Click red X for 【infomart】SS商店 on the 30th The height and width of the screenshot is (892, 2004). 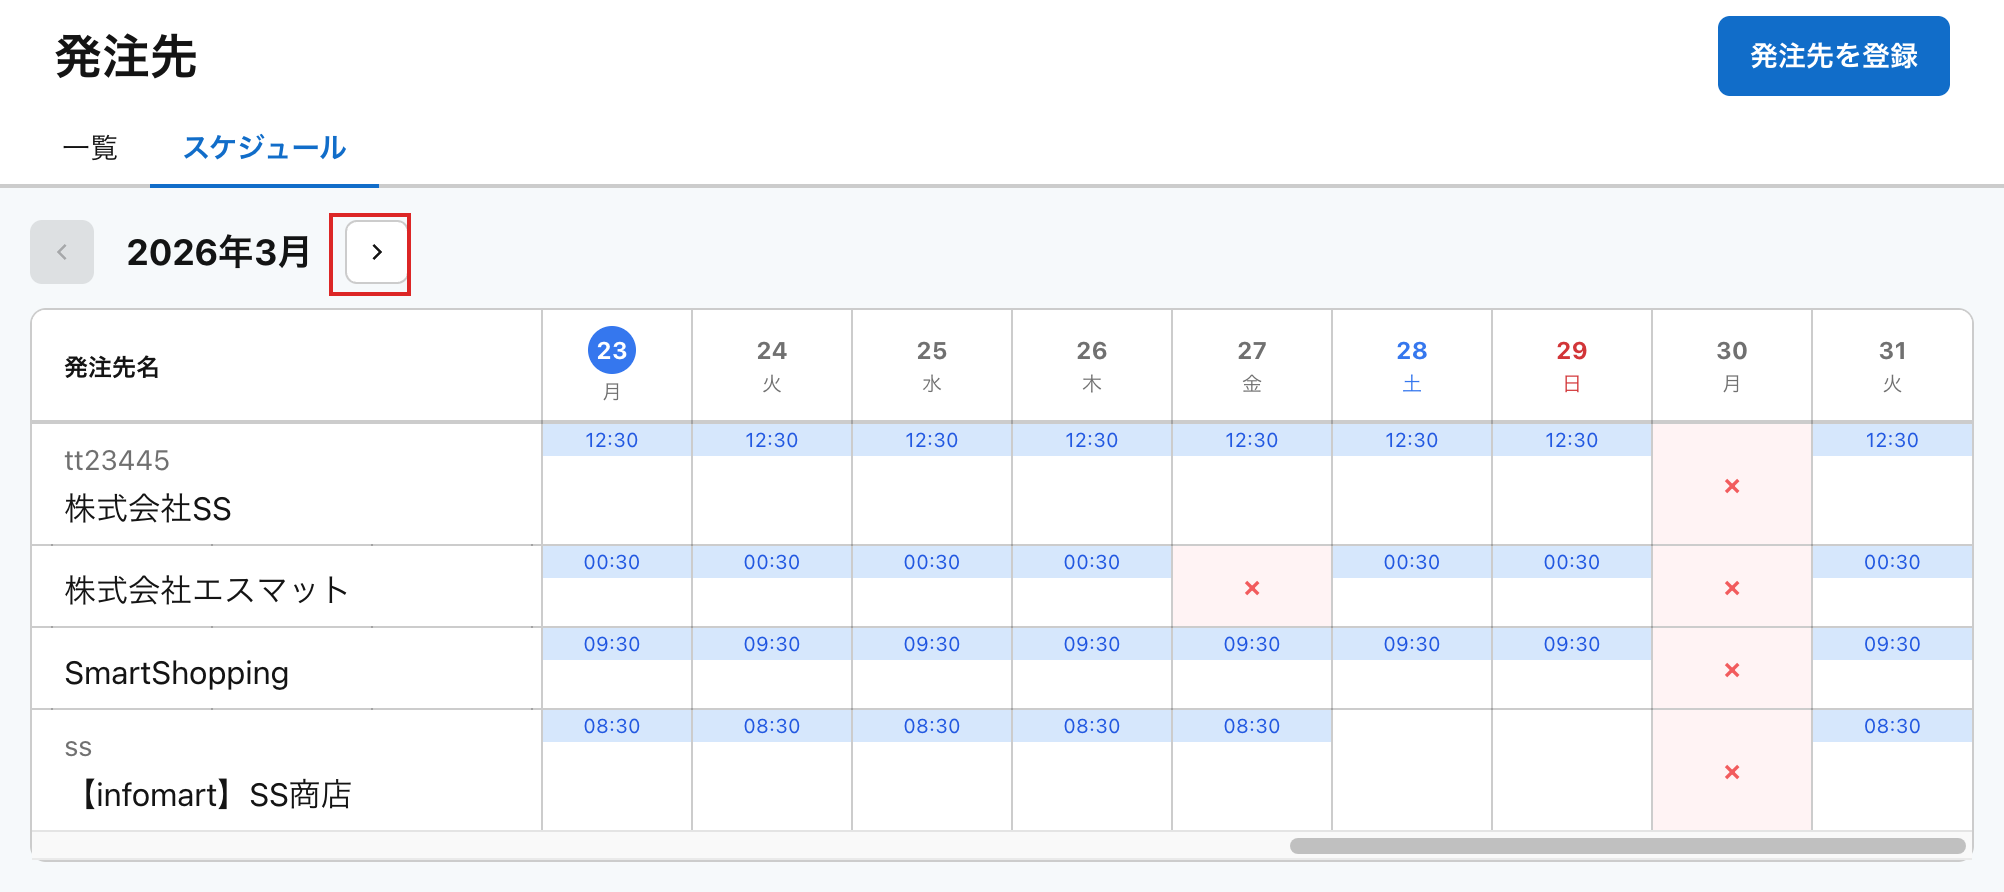click(x=1732, y=772)
